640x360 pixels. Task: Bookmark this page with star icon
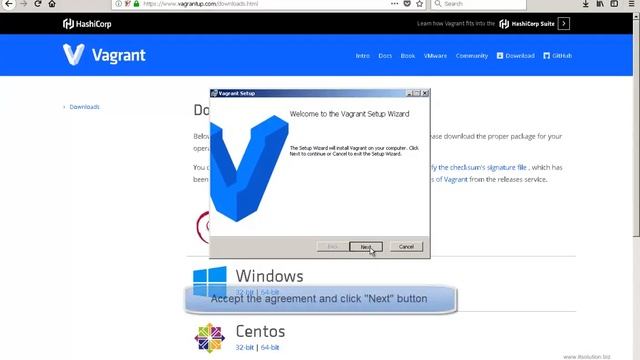click(x=420, y=4)
